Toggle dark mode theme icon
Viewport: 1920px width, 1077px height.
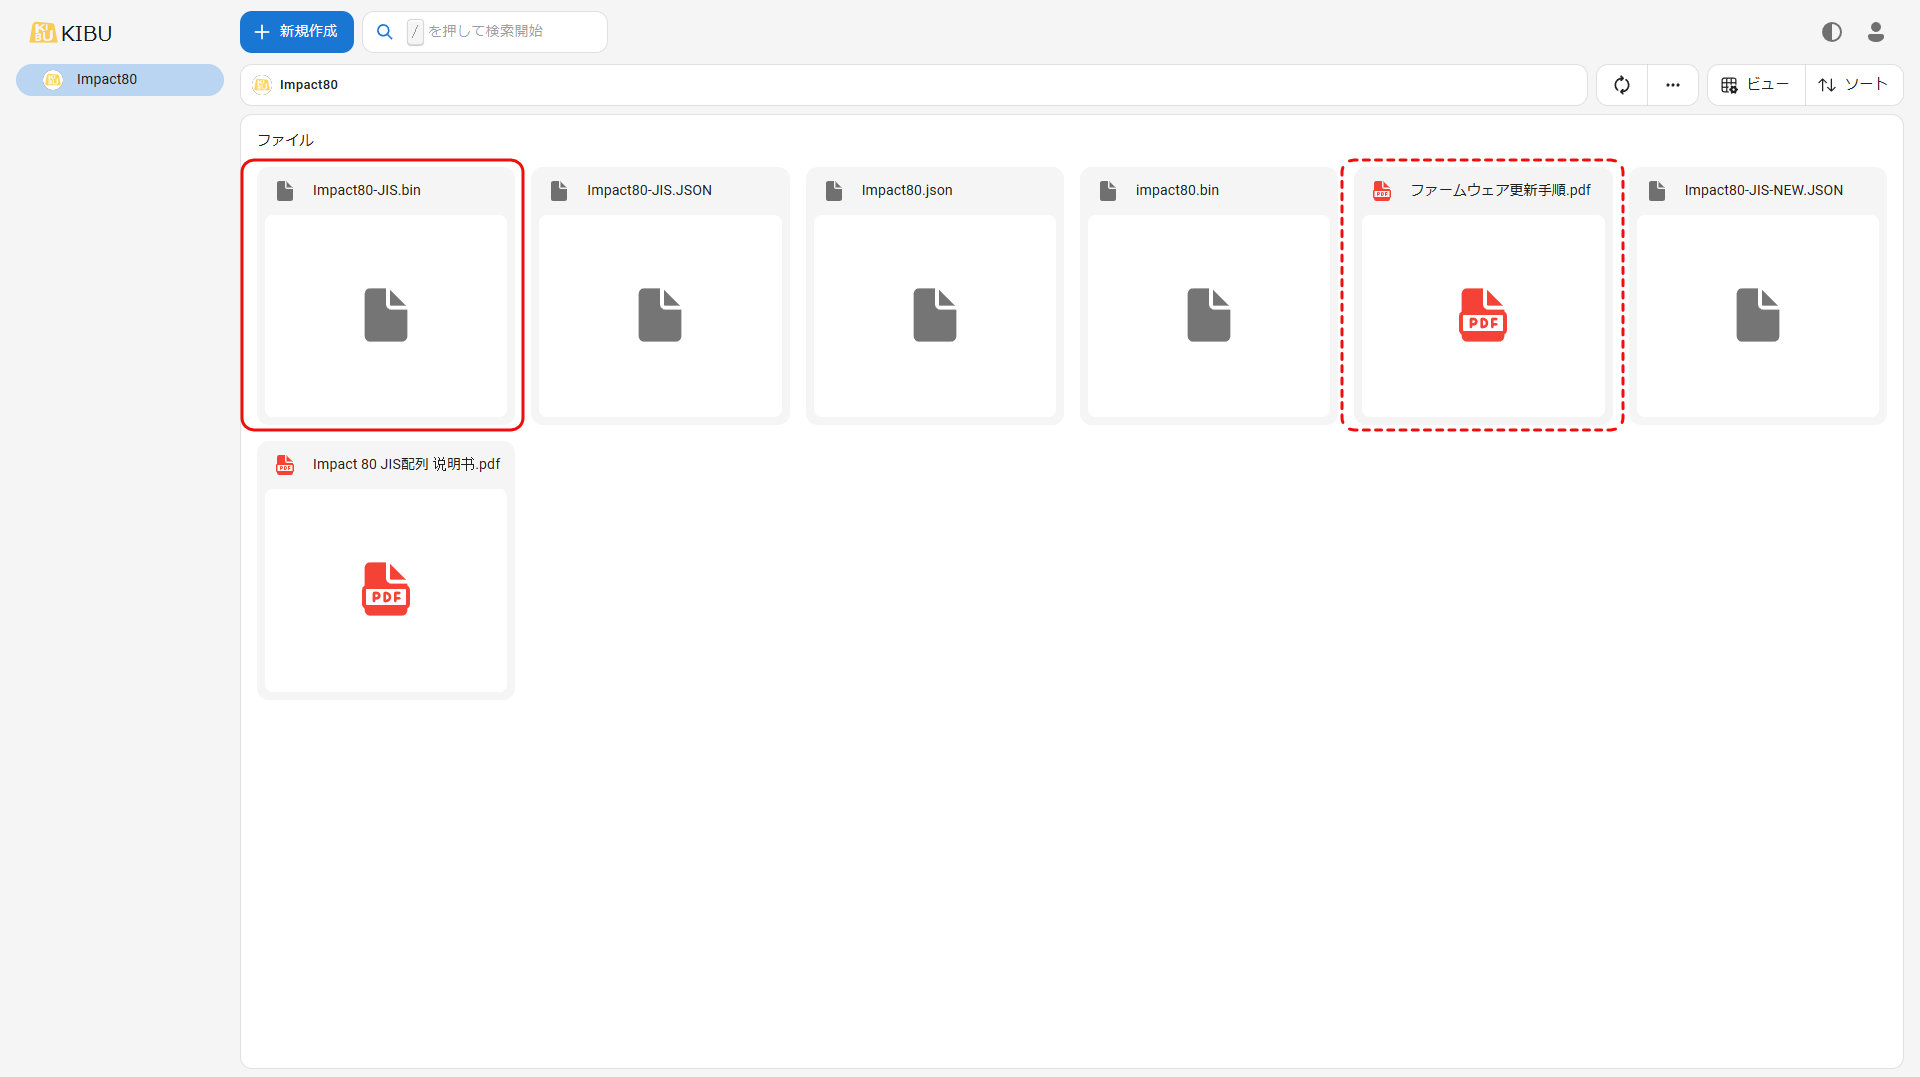coord(1831,32)
